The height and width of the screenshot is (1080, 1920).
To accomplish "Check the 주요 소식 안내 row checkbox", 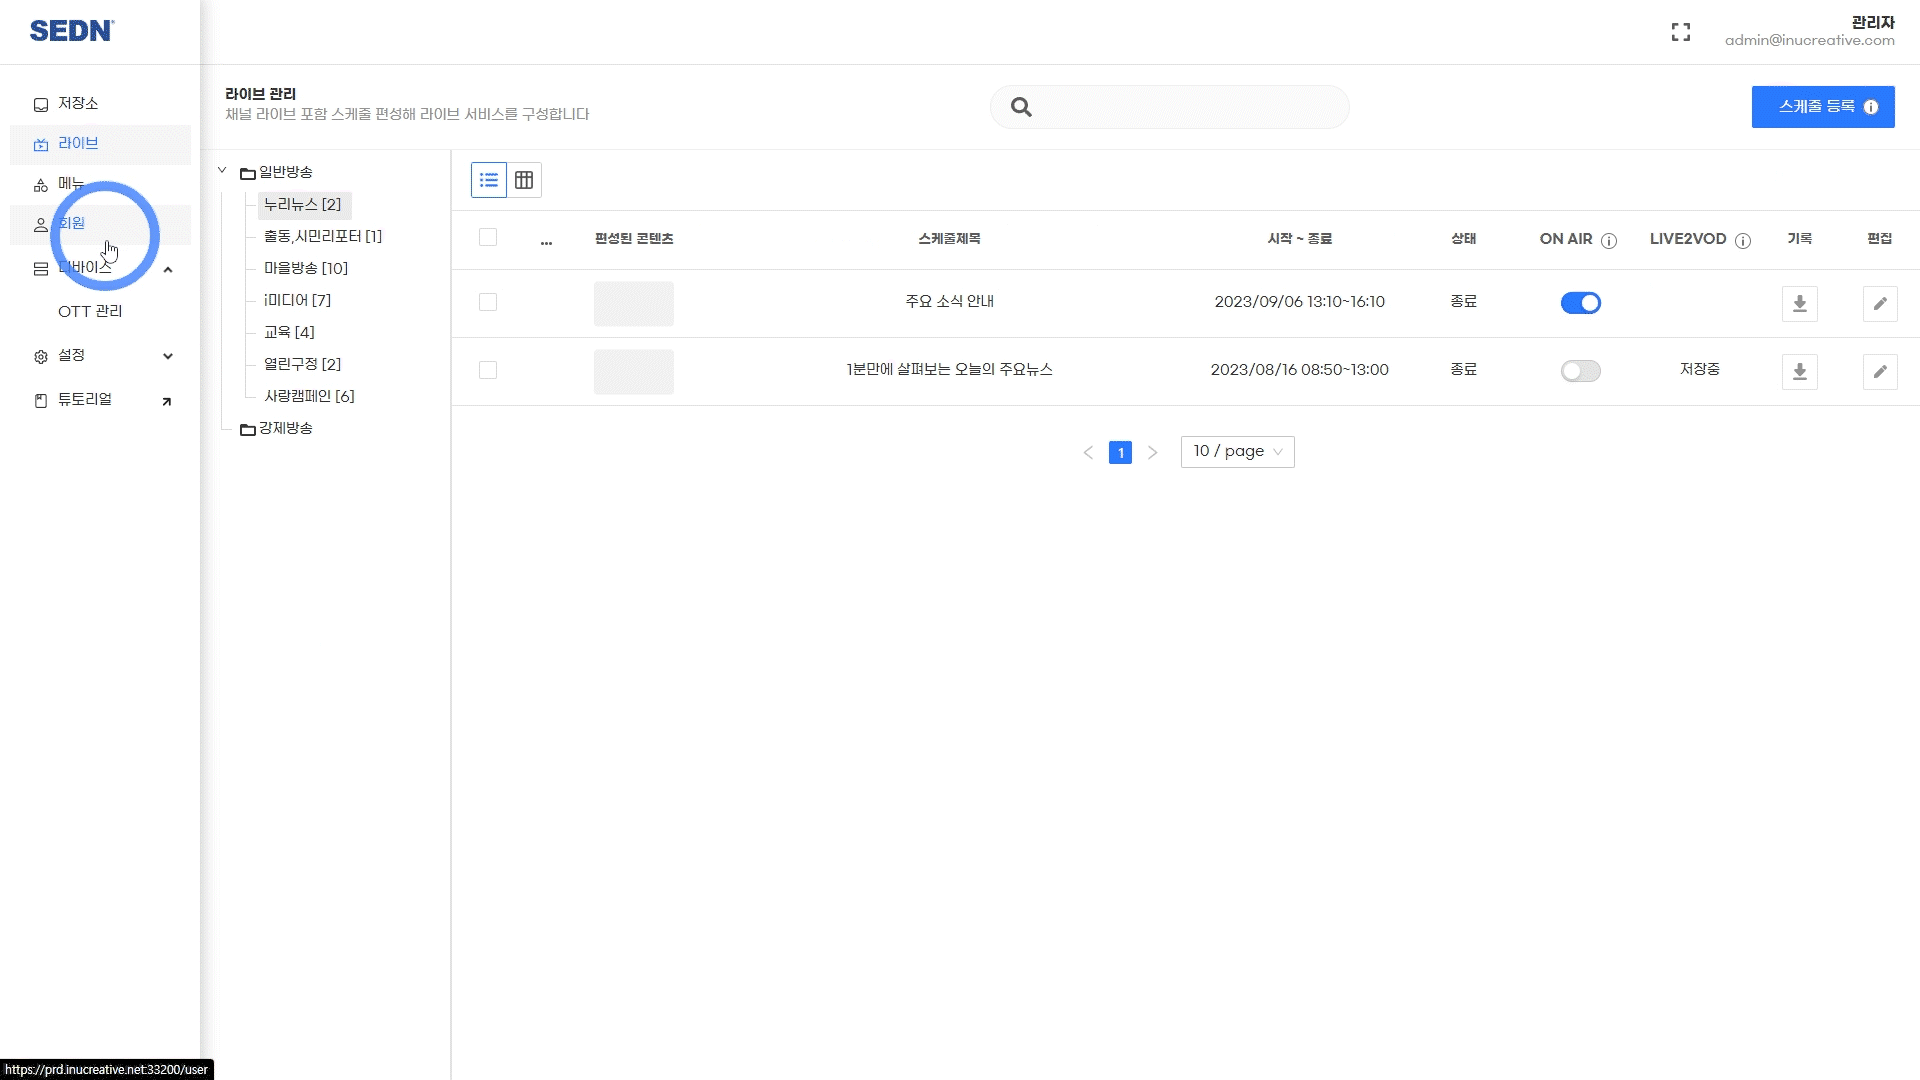I will point(488,302).
